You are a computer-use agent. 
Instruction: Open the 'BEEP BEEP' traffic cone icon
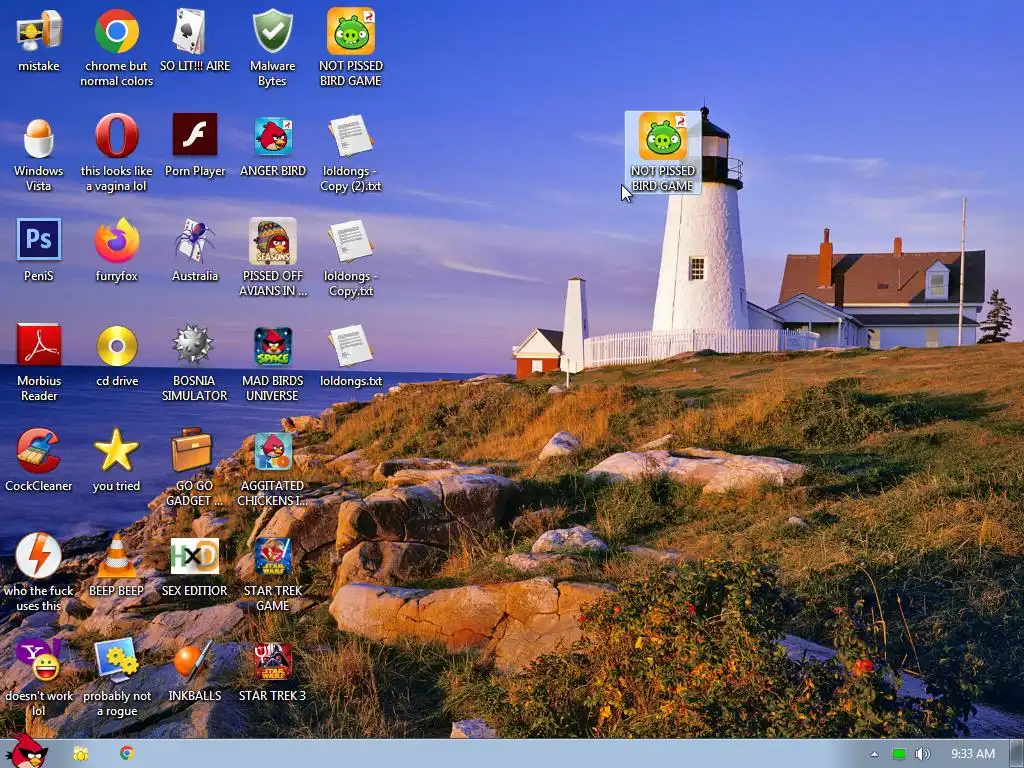pos(116,556)
